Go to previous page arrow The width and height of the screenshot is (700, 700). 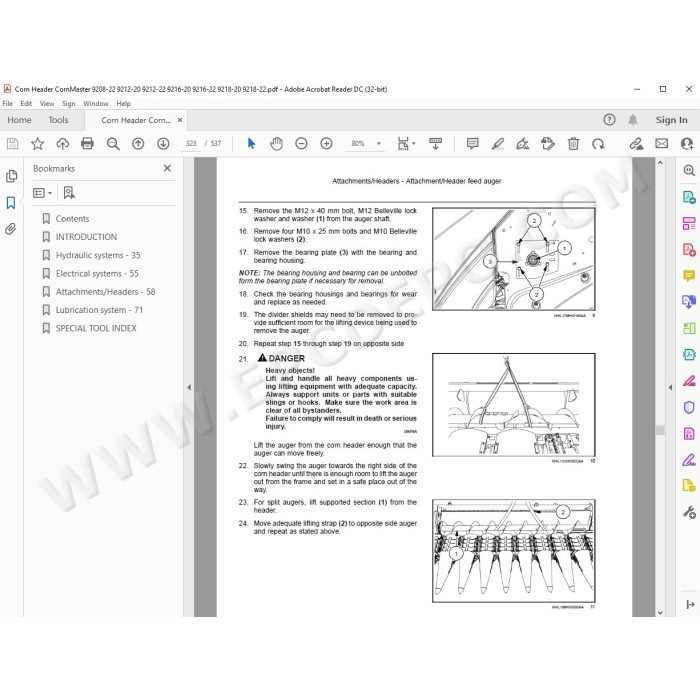138,144
